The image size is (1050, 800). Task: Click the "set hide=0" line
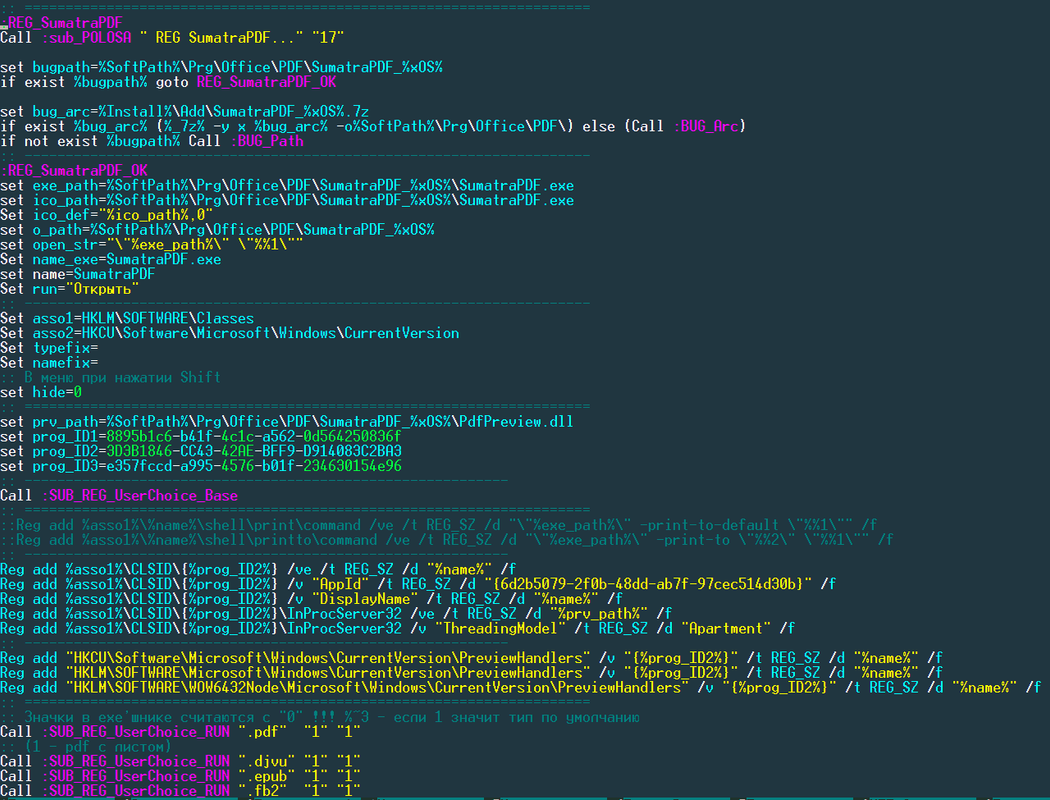pos(41,392)
